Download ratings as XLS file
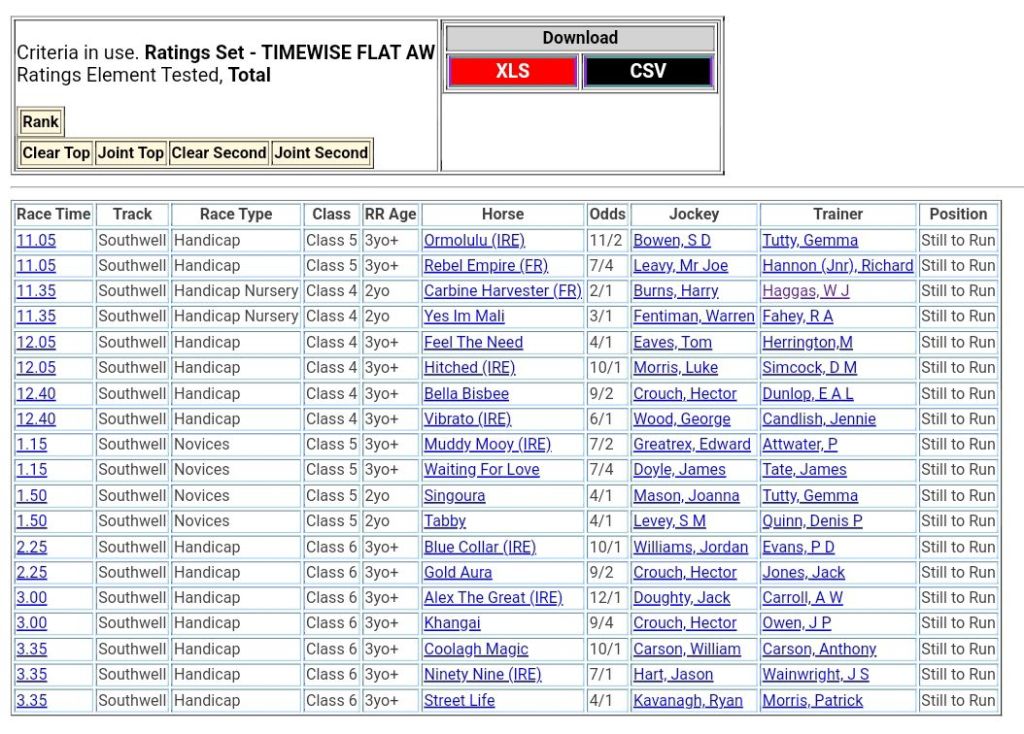Screen dimensions: 1024x734 point(512,72)
